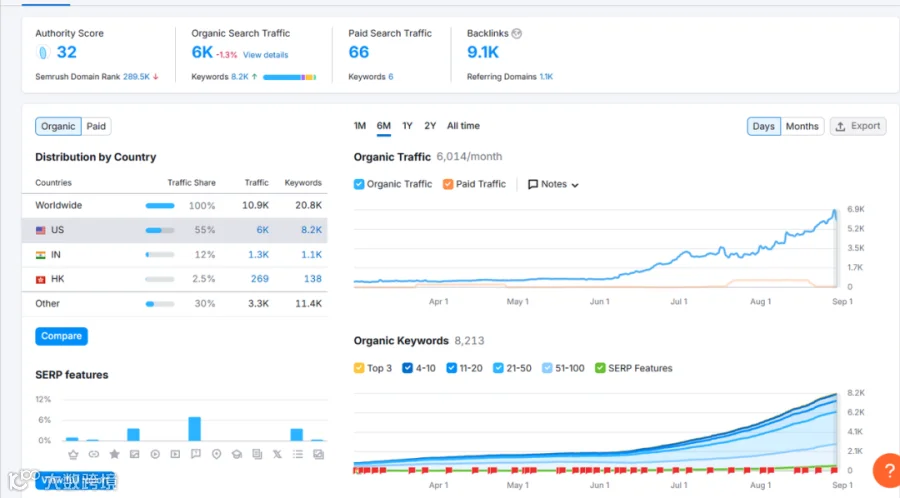Viewport: 900px width, 498px height.
Task: Select the chain link sitelinks SERP icon
Action: (x=94, y=454)
